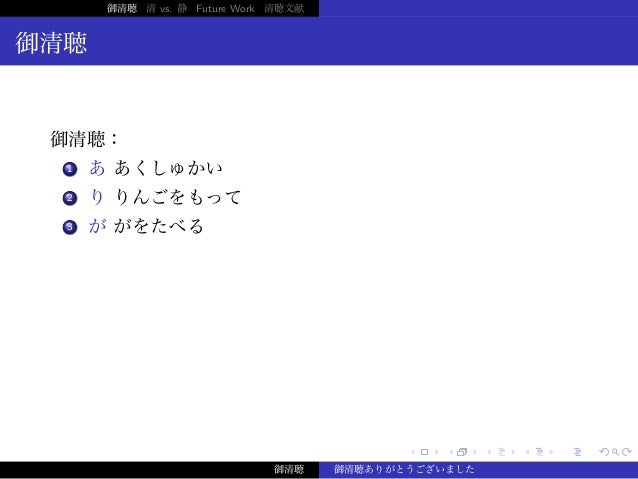This screenshot has height=479, width=638.
Task: Click the text りんごをもって
Action: 178,197
